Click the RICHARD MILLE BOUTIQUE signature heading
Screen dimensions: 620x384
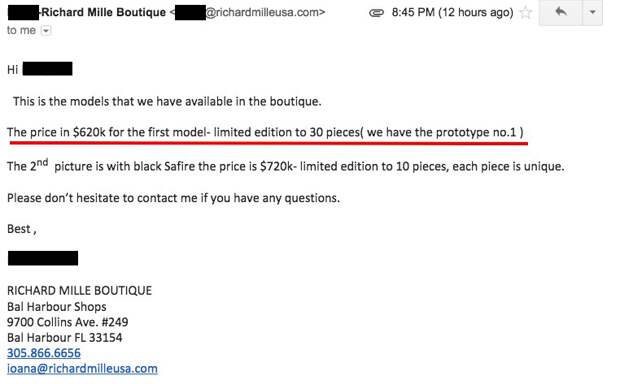pyautogui.click(x=79, y=291)
